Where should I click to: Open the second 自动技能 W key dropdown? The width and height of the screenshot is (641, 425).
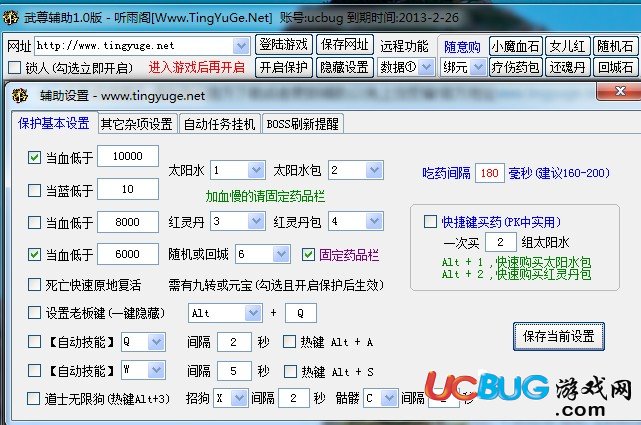156,371
